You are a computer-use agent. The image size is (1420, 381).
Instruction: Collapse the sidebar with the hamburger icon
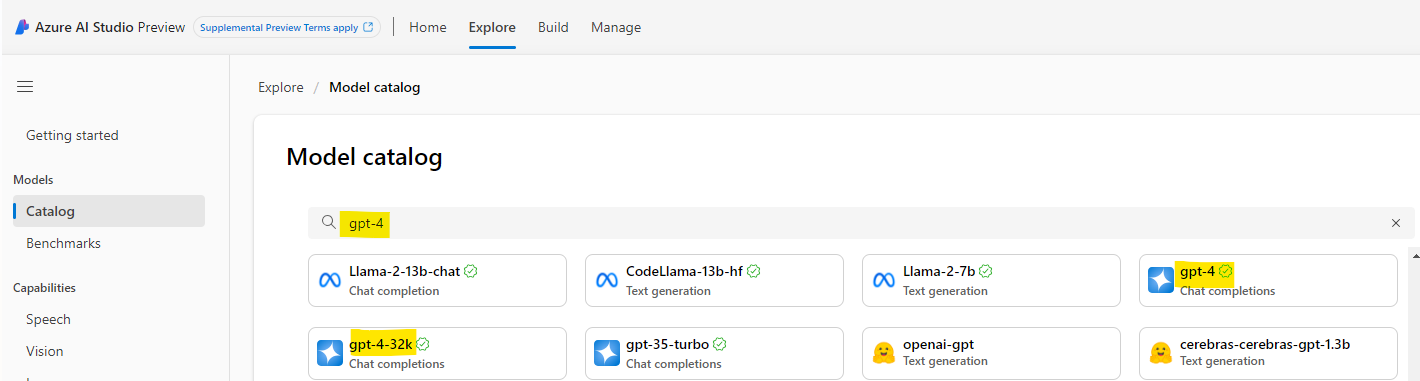[25, 87]
